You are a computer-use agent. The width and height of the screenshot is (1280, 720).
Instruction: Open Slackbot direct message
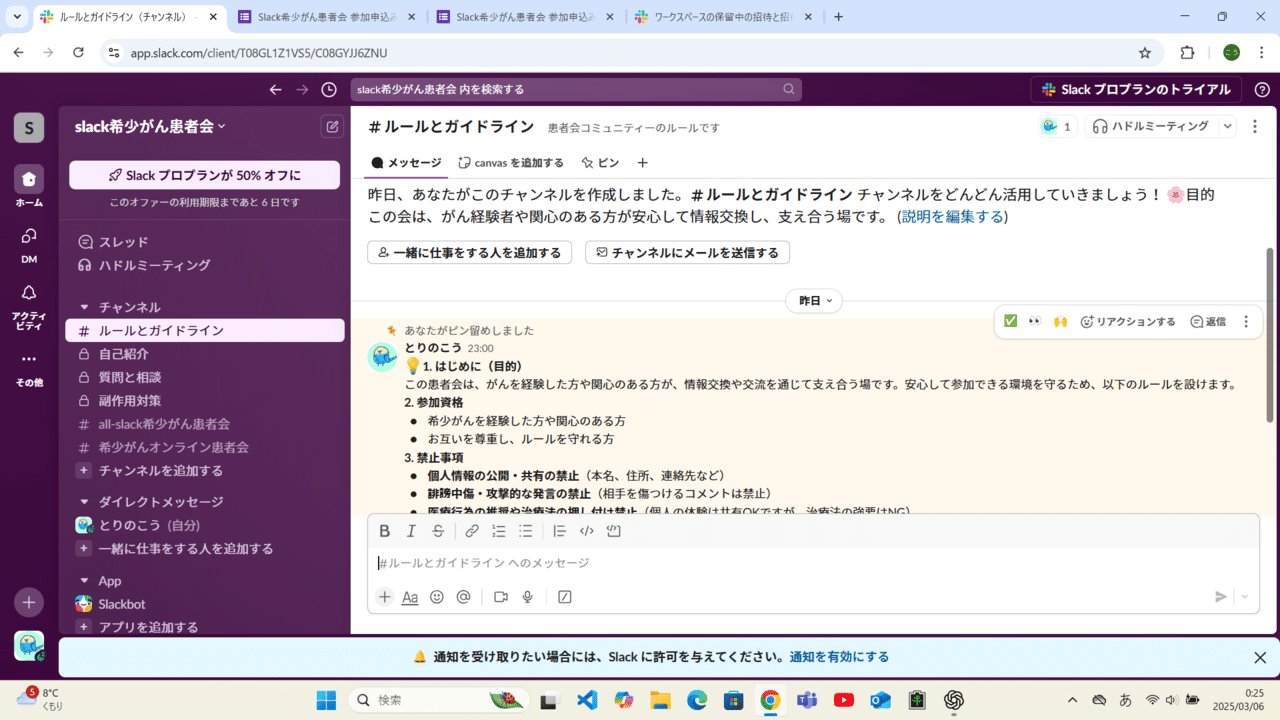pos(205,604)
